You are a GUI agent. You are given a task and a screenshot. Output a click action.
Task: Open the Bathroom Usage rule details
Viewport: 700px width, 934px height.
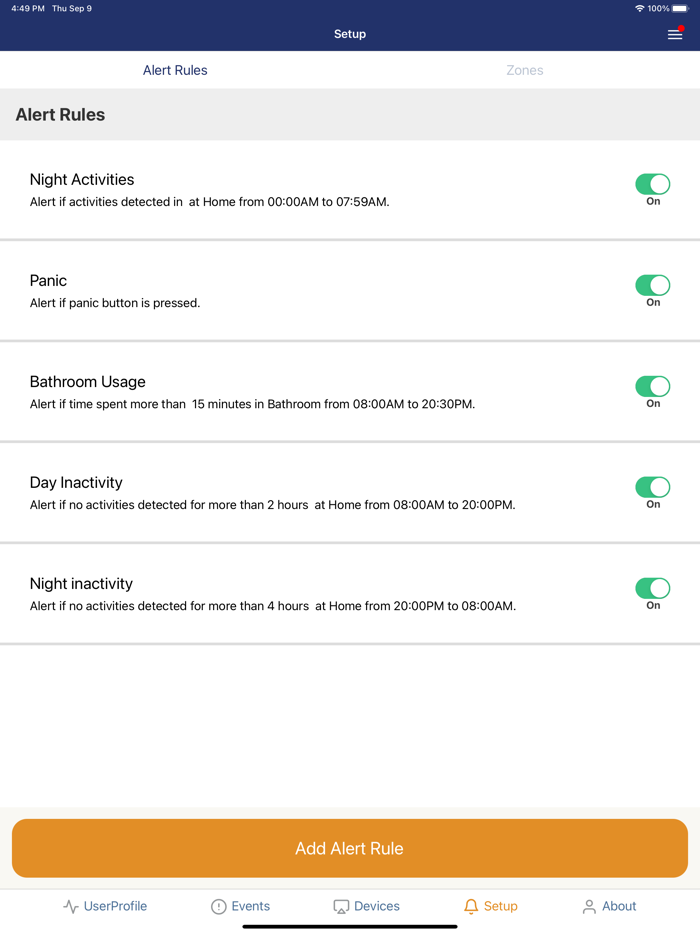252,404
